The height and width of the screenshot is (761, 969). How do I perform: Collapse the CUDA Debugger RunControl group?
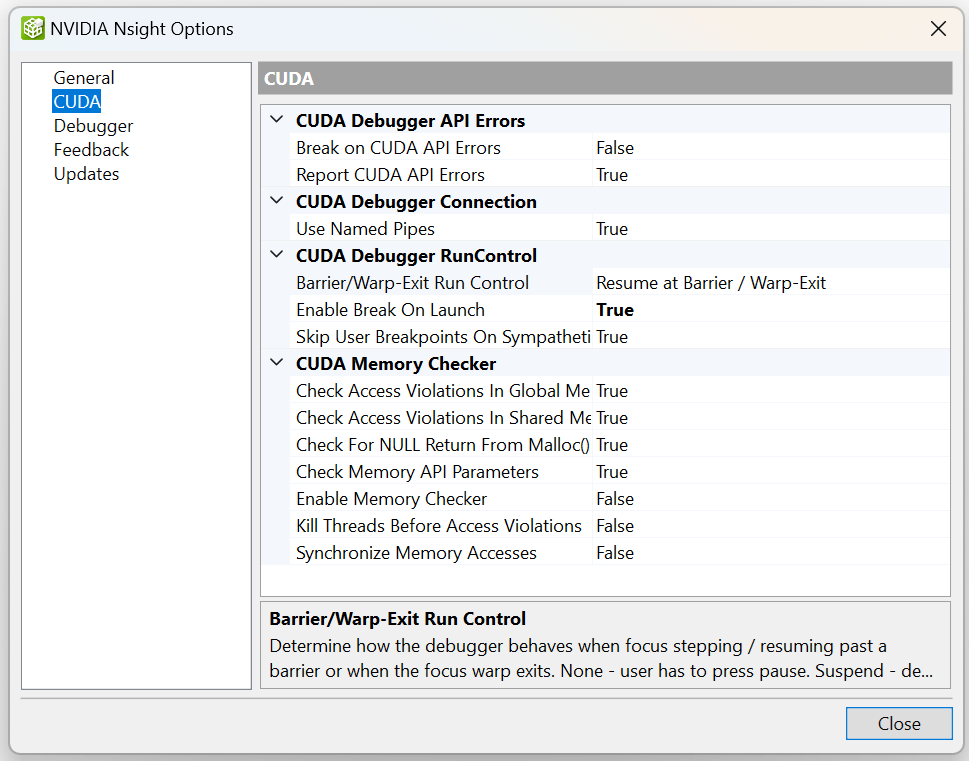coord(277,256)
